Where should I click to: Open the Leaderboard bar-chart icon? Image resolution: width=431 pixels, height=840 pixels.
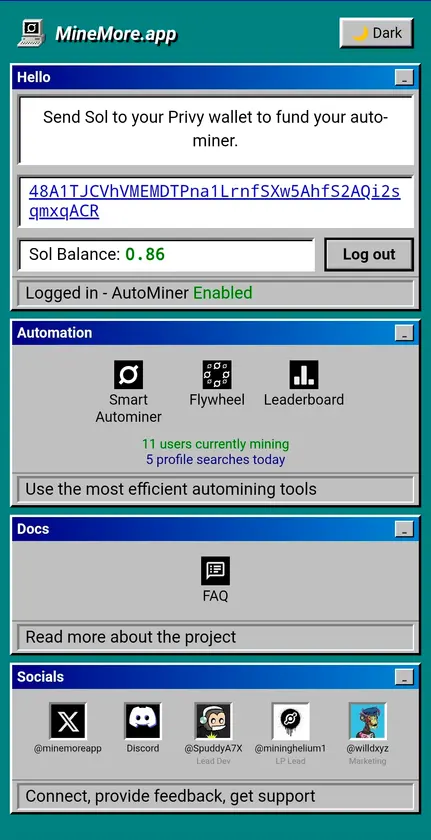(304, 374)
